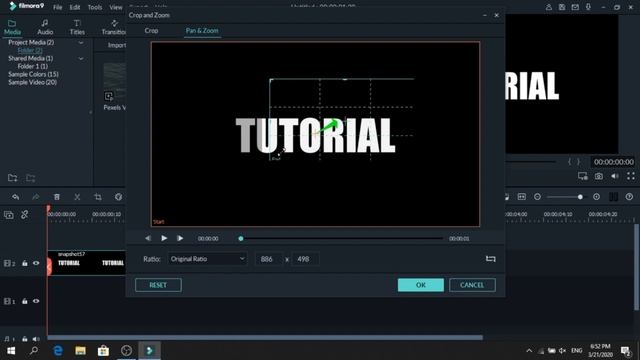
Task: Click the Redo icon
Action: [36, 197]
